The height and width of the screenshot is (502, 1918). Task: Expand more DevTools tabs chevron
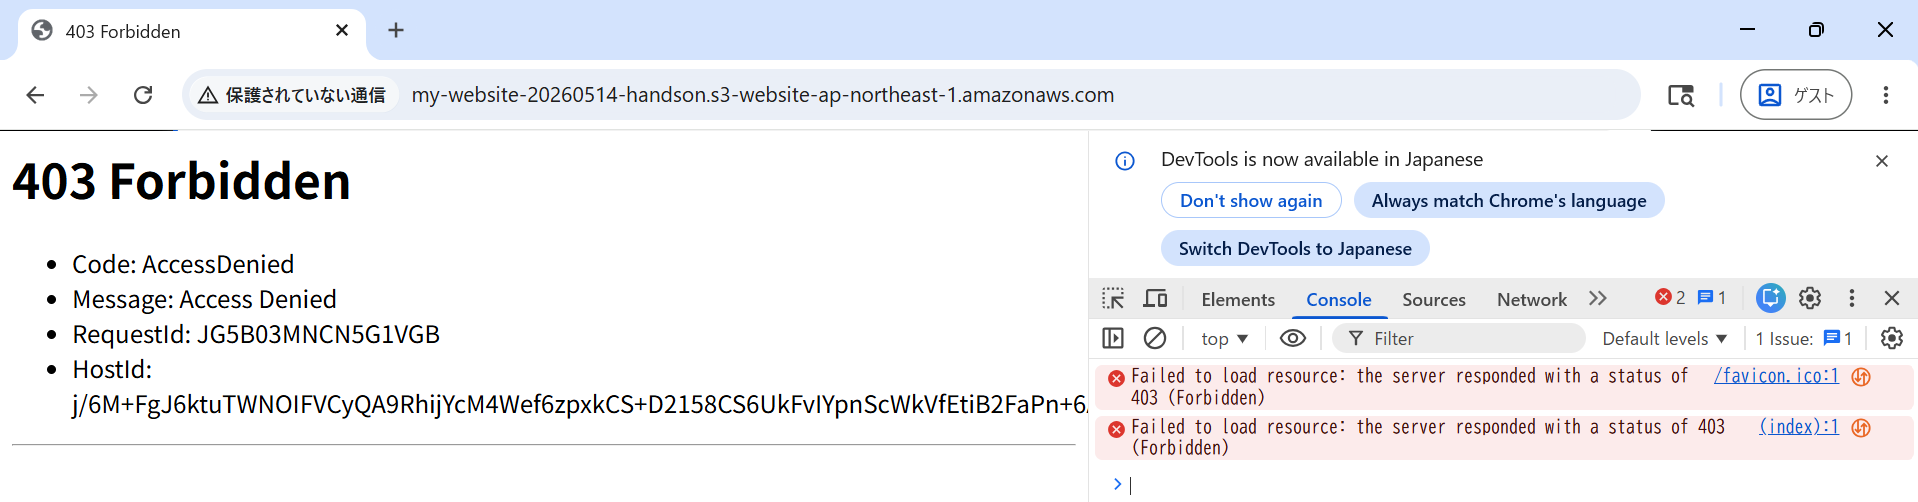1597,298
